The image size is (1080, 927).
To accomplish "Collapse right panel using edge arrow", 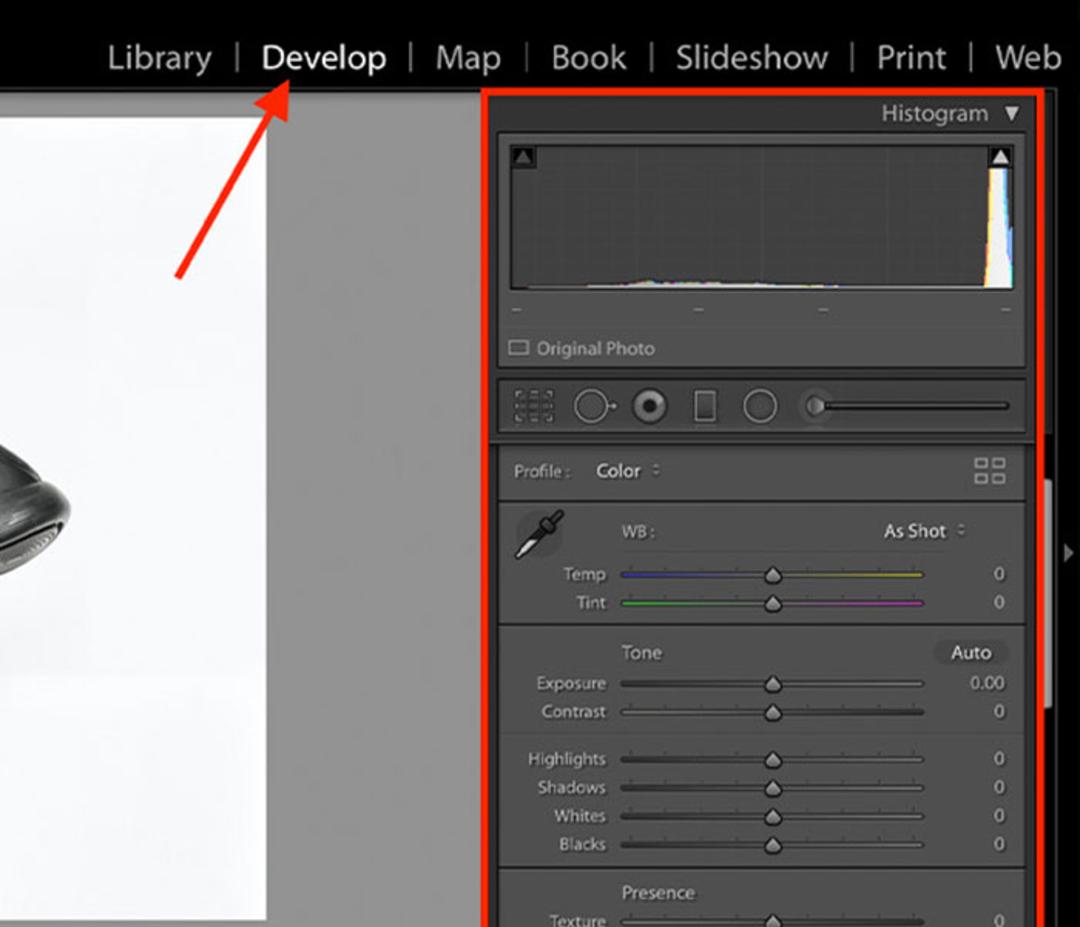I will point(1068,553).
